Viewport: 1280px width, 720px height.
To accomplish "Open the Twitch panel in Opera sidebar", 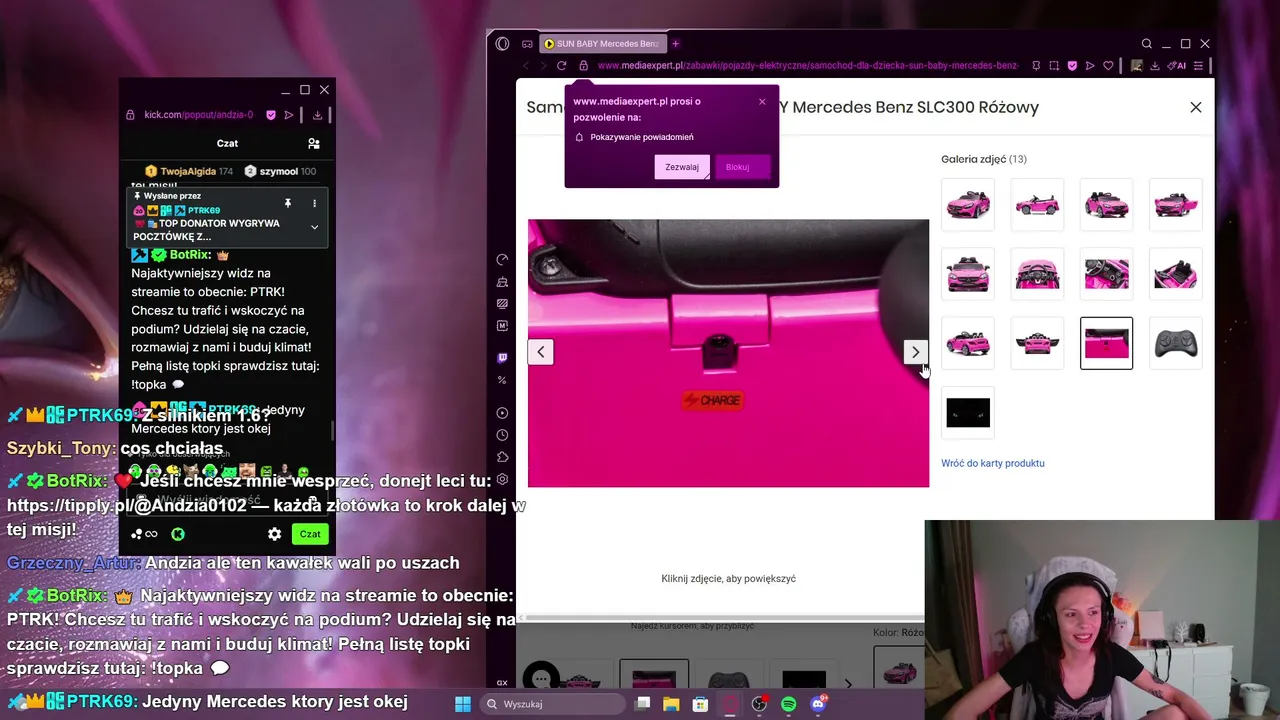I will click(x=502, y=358).
